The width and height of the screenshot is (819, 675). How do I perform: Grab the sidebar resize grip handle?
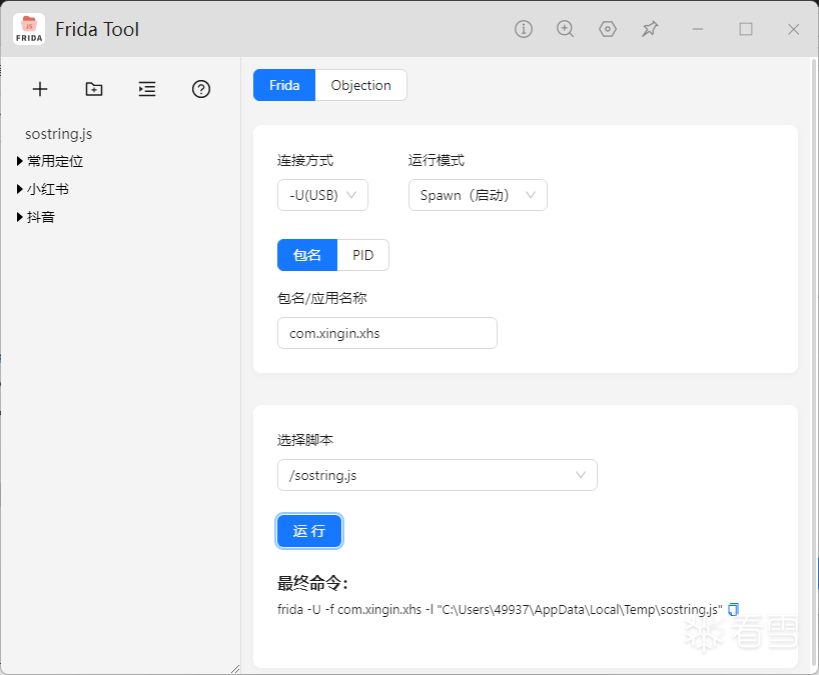pyautogui.click(x=235, y=669)
